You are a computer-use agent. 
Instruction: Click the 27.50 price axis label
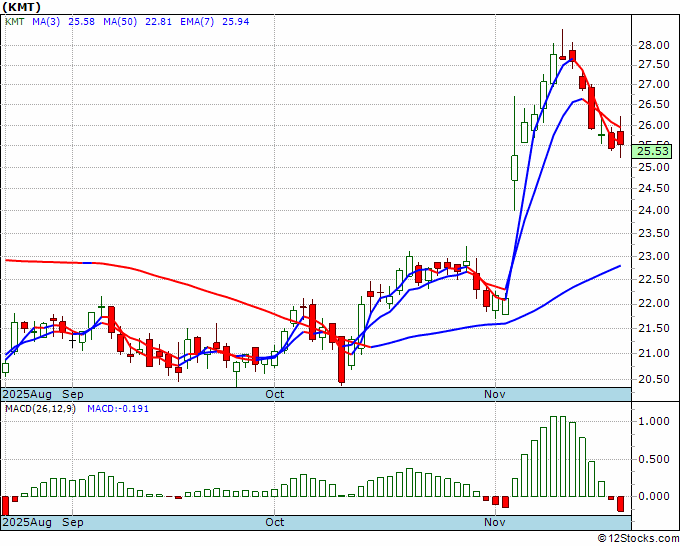tap(654, 65)
